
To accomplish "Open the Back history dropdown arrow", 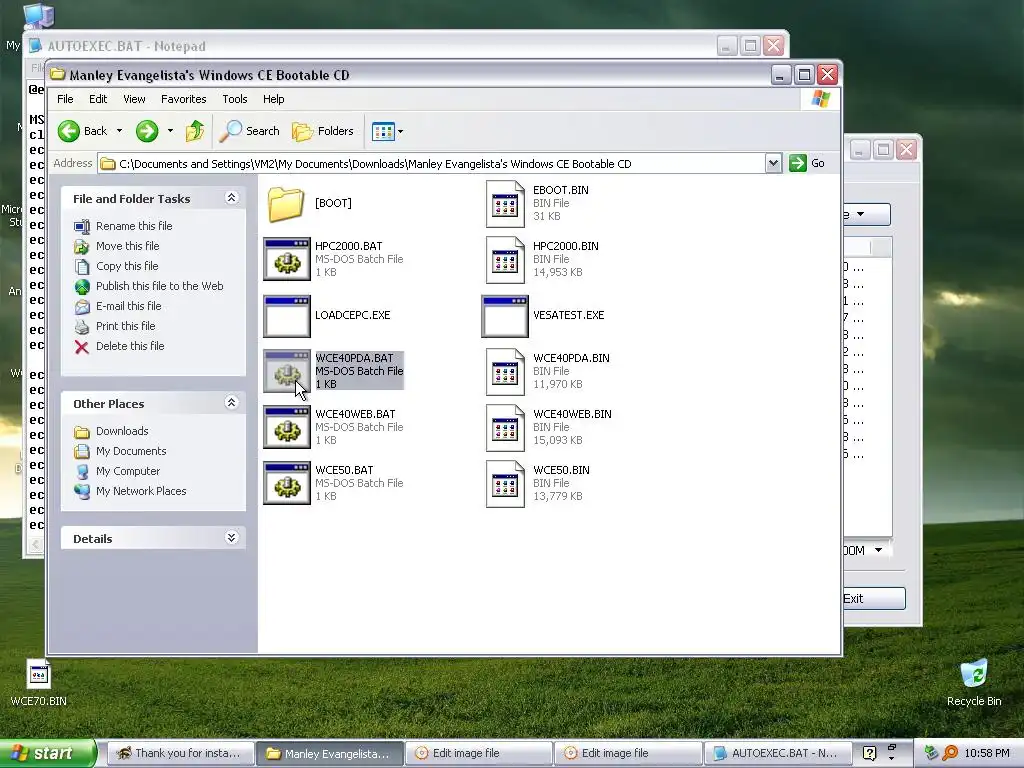I will 119,131.
